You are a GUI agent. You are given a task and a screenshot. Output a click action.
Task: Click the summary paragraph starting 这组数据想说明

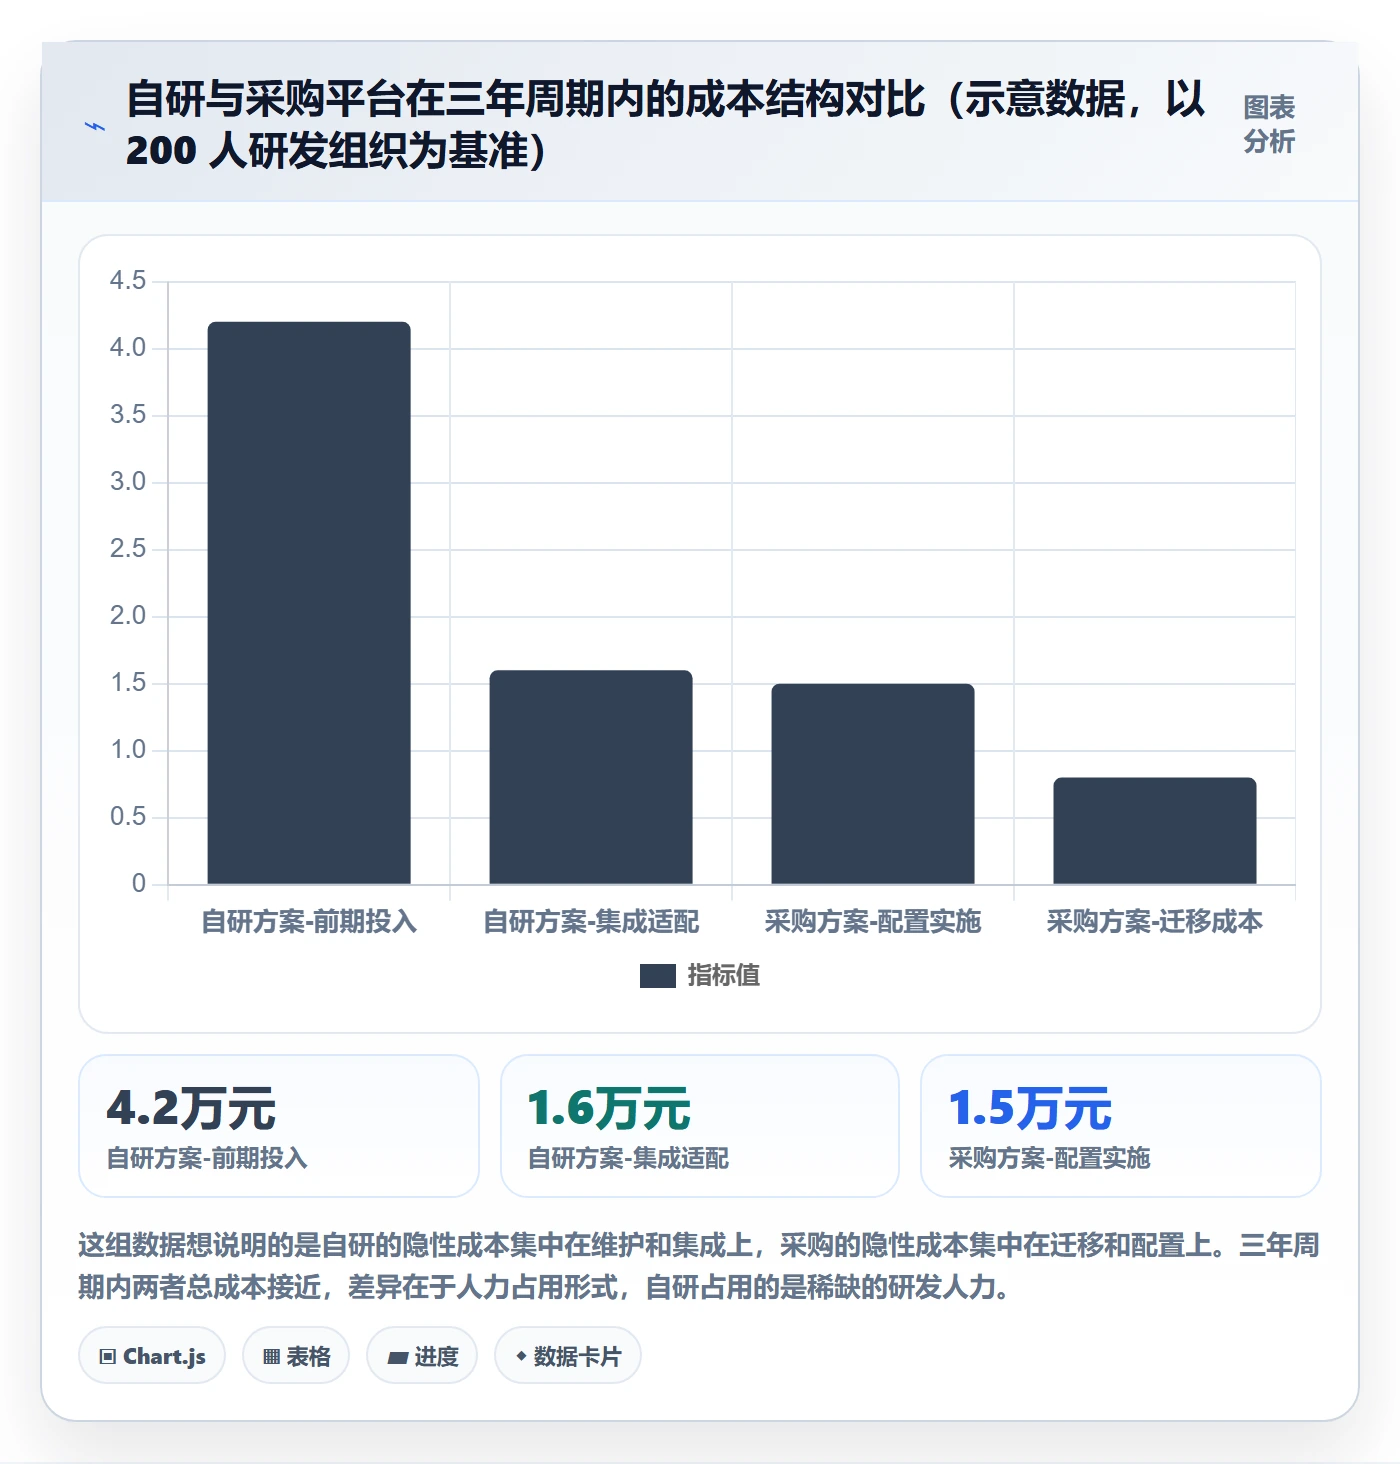[x=699, y=1266]
